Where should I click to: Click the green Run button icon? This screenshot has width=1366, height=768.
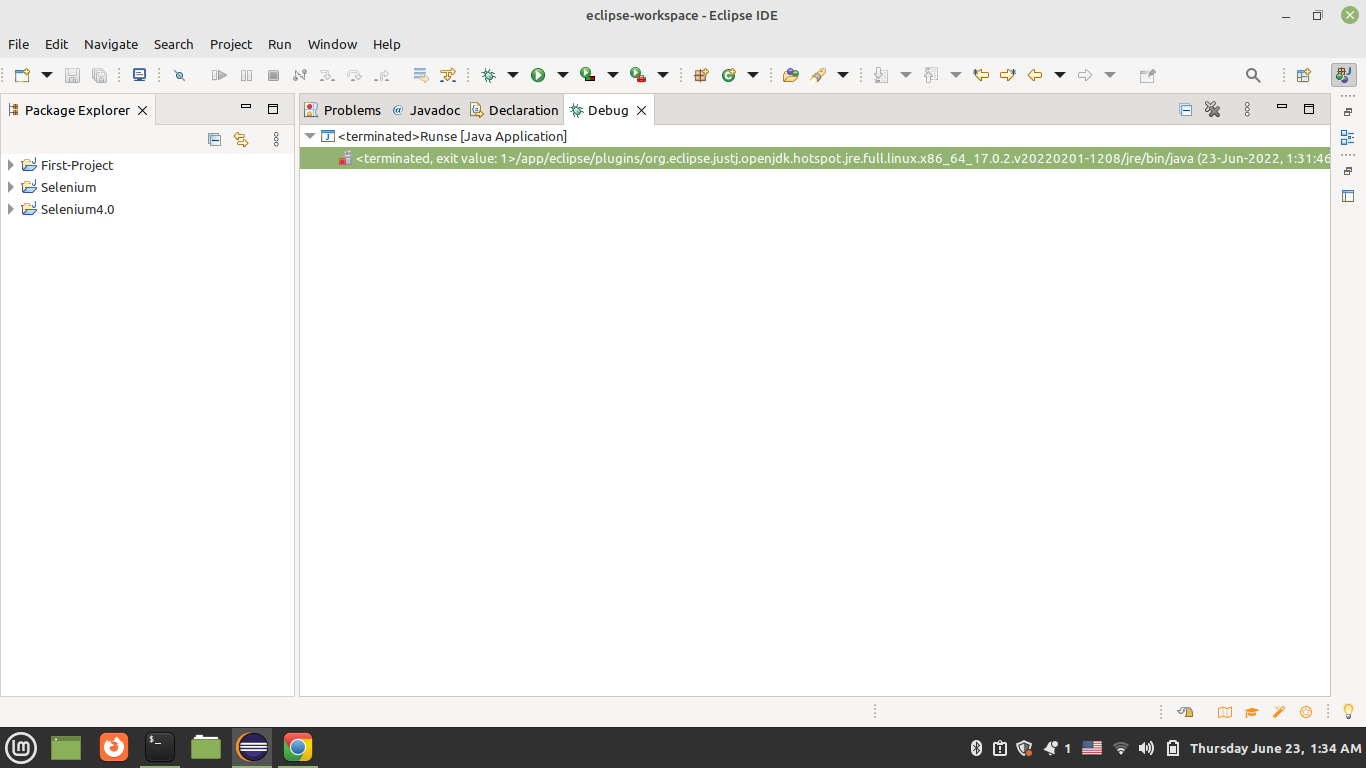point(538,75)
